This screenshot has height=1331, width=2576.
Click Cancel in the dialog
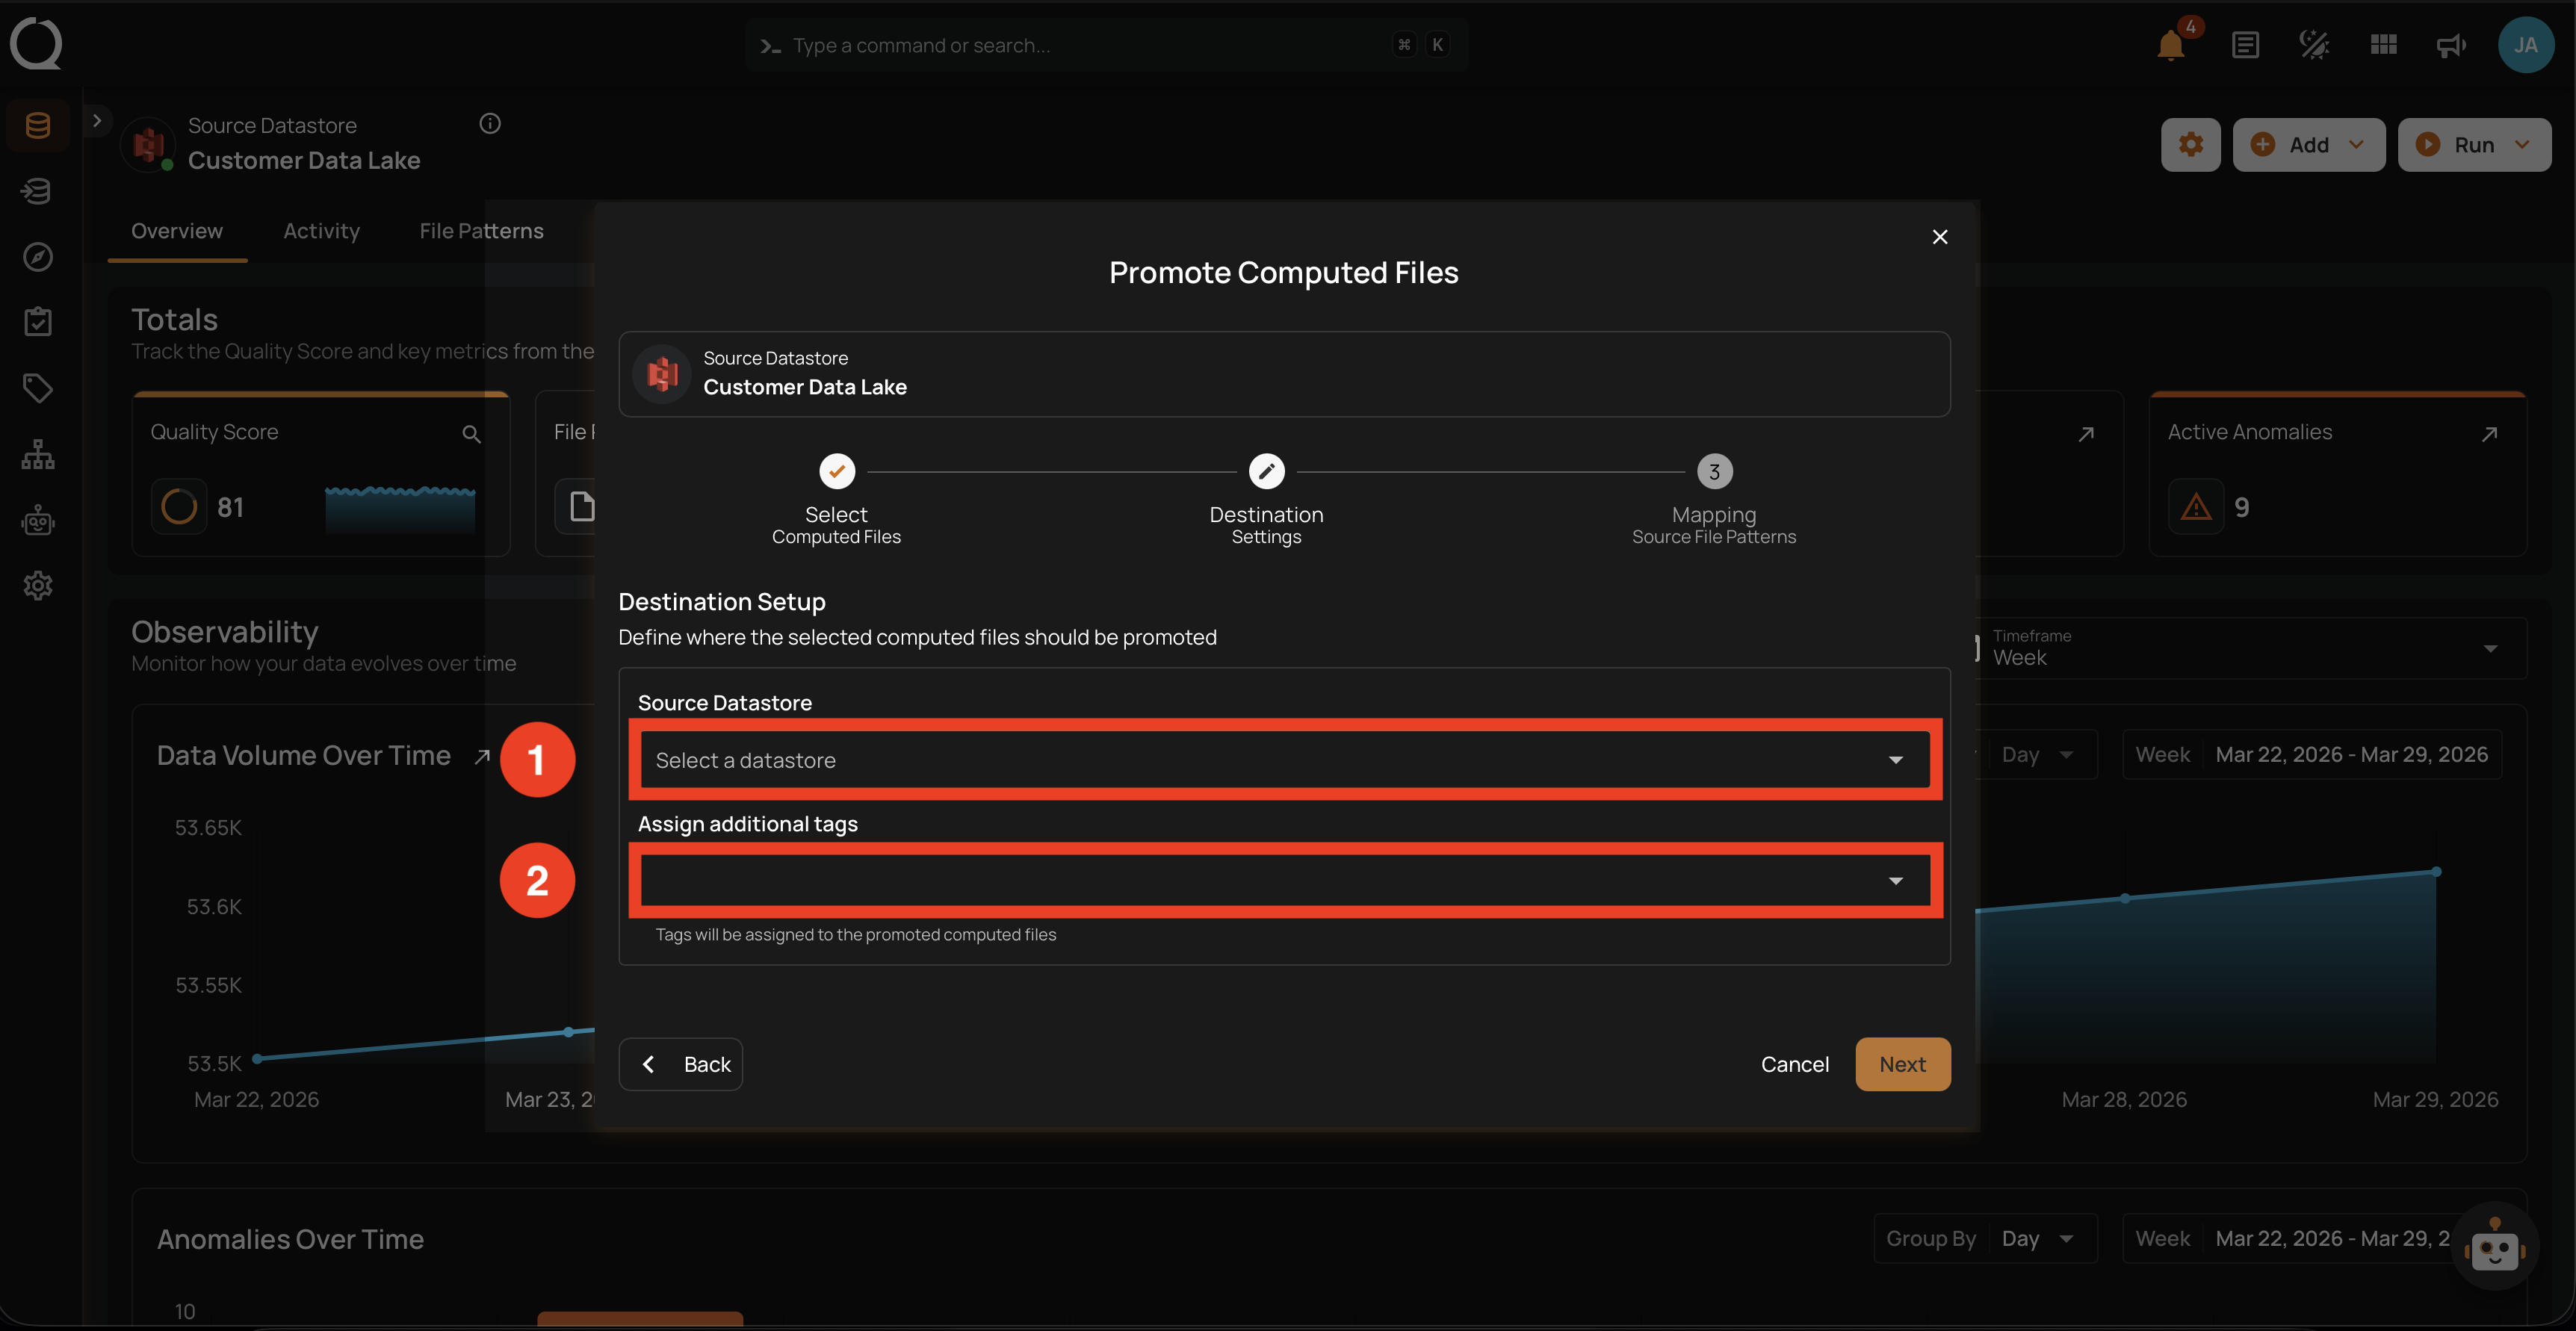click(x=1795, y=1064)
